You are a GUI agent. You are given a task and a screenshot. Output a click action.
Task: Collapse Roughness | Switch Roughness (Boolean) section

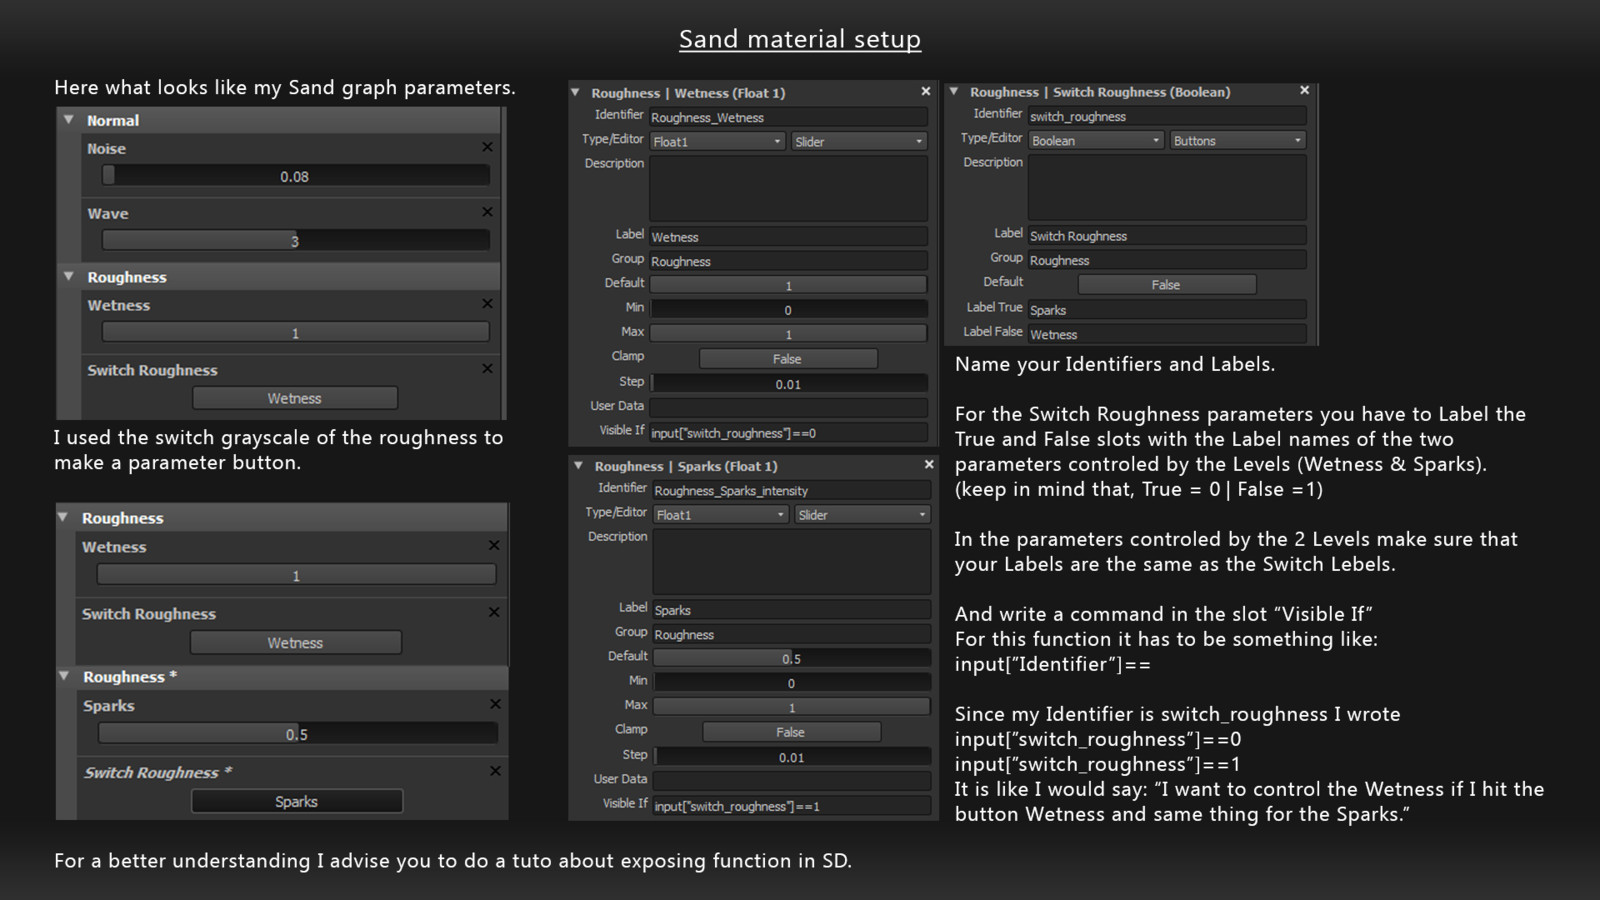coord(953,92)
